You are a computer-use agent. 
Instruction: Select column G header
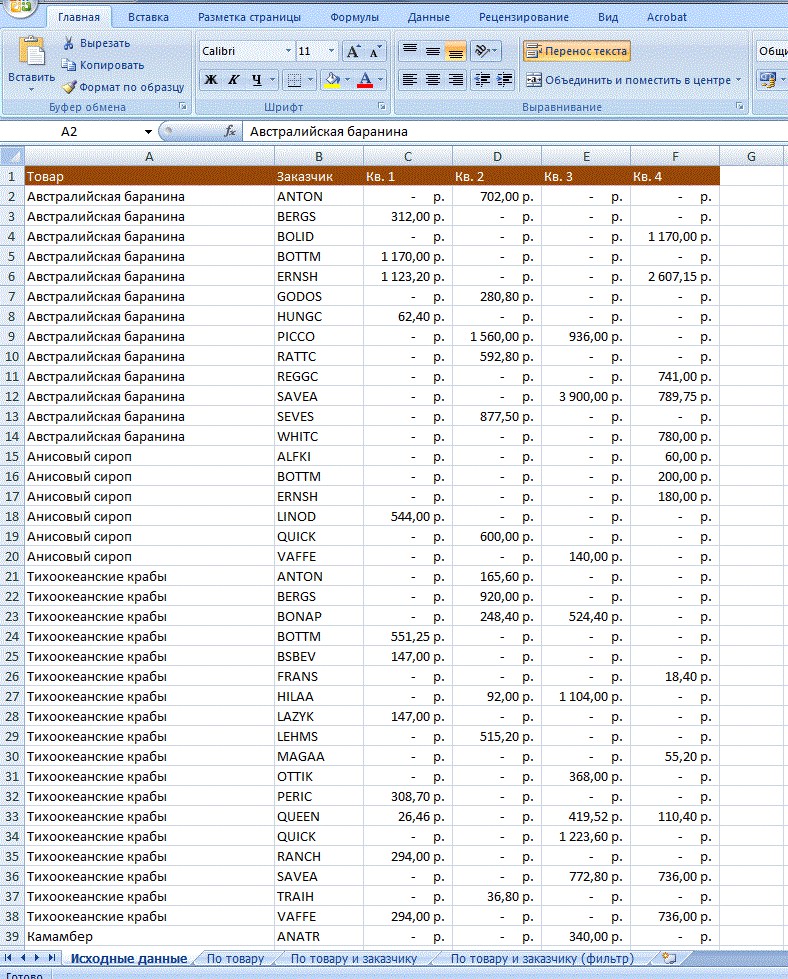751,157
